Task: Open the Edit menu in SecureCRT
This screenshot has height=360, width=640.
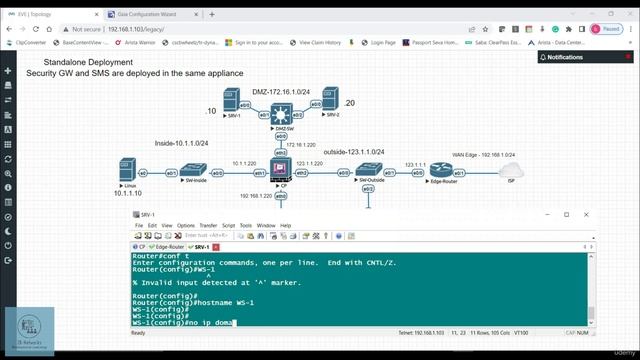Action: [x=152, y=226]
